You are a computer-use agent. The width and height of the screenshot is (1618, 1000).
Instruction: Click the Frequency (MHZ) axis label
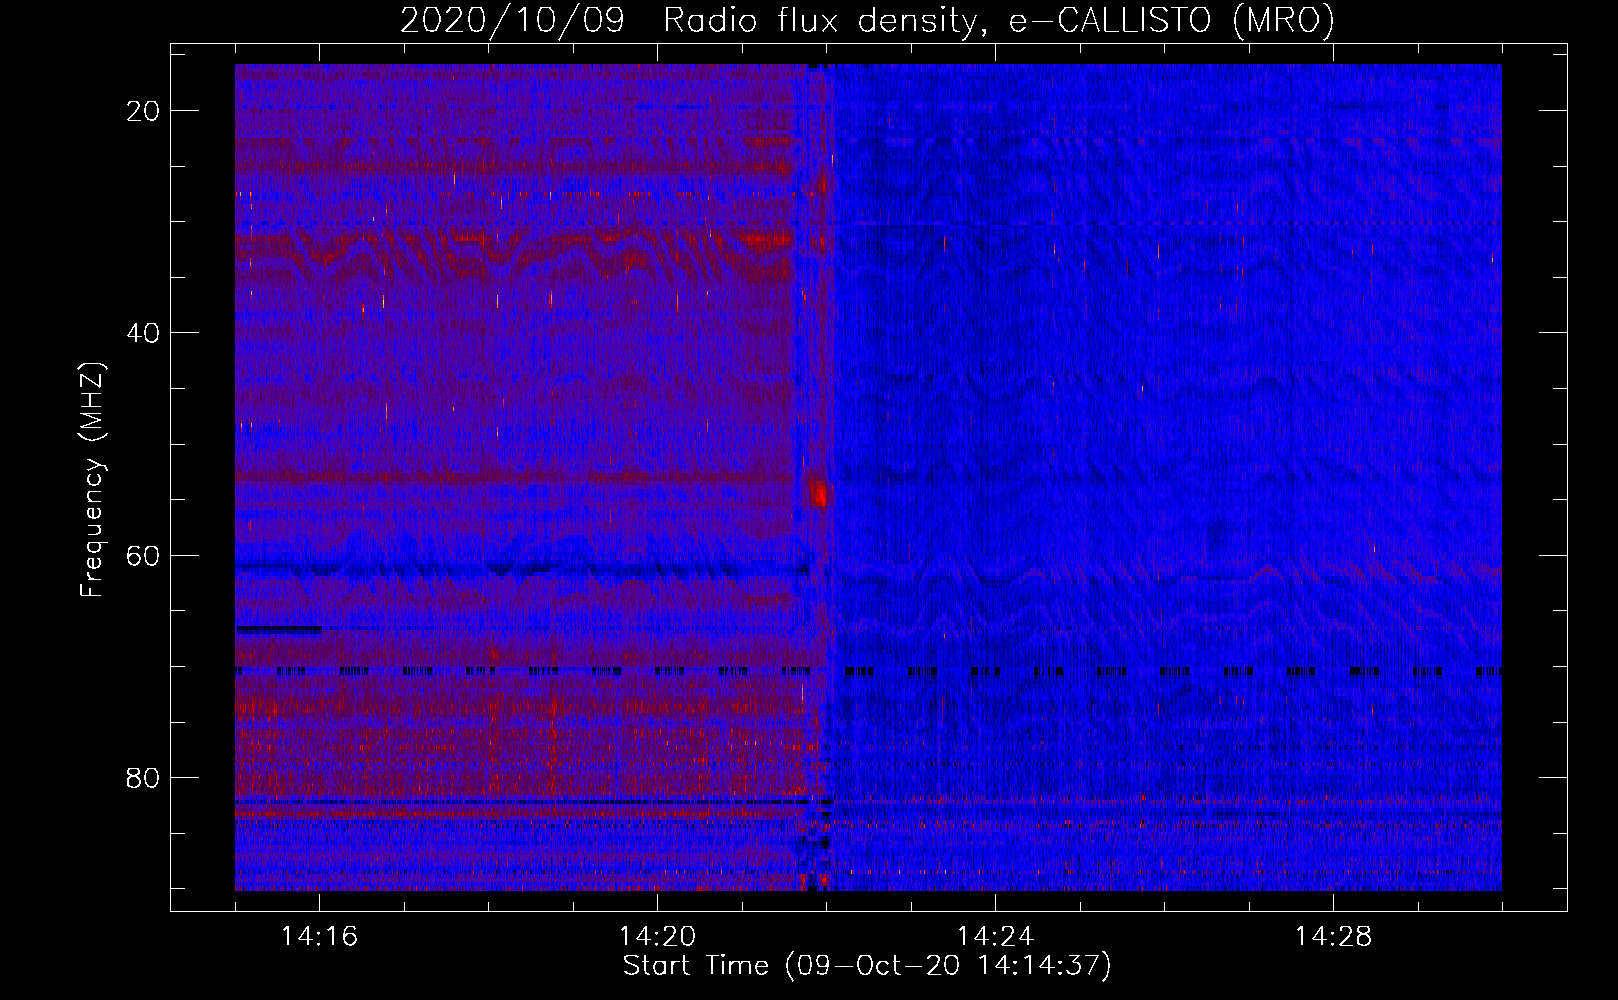click(91, 480)
